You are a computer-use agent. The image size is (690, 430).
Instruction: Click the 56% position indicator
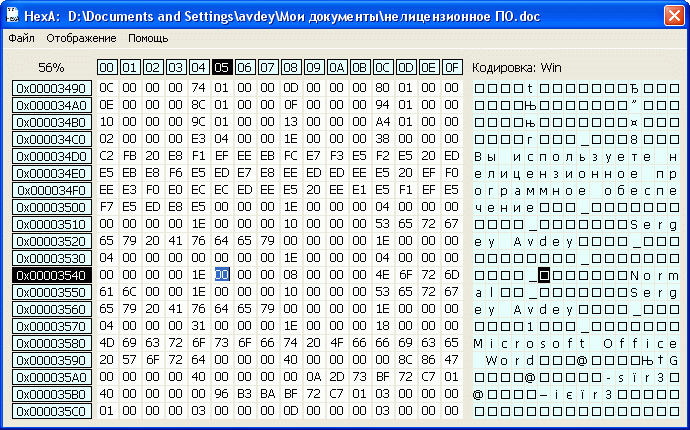[51, 67]
